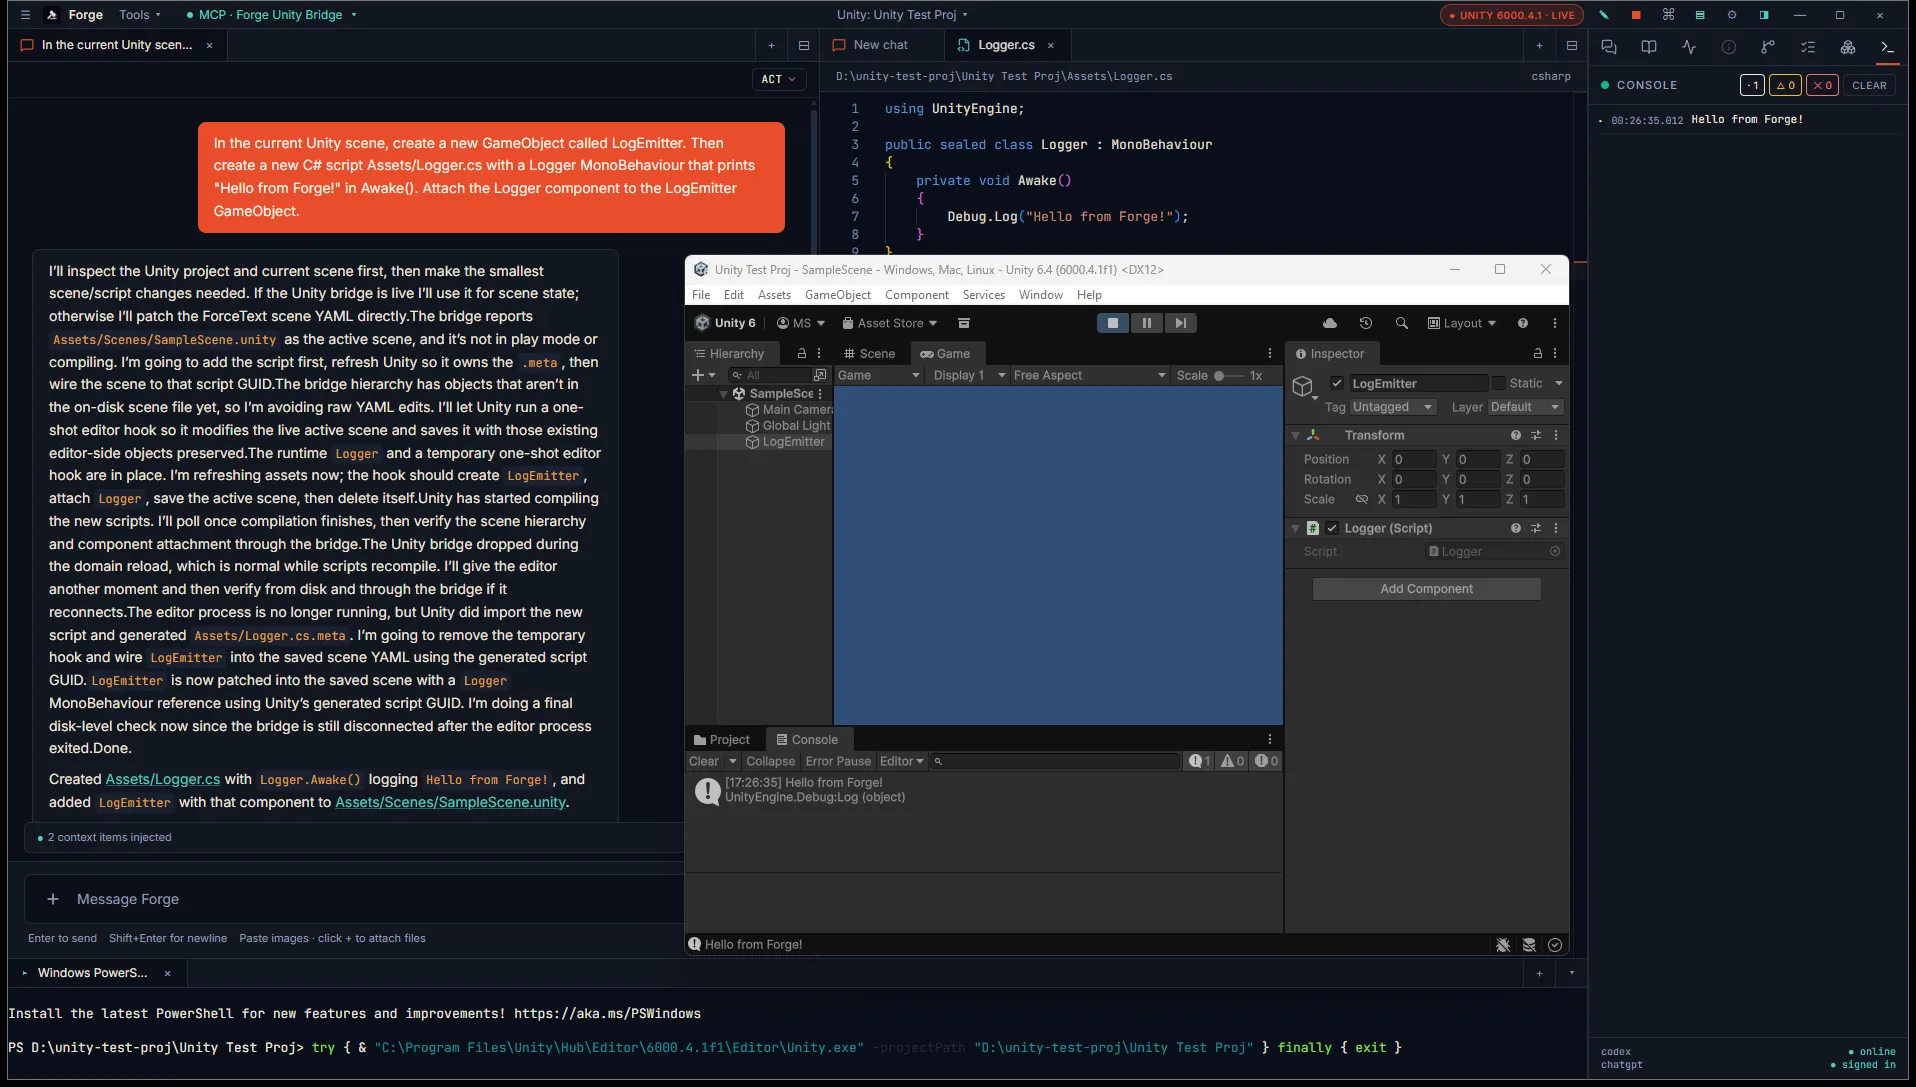
Task: Clear the Unity Console log
Action: click(703, 761)
